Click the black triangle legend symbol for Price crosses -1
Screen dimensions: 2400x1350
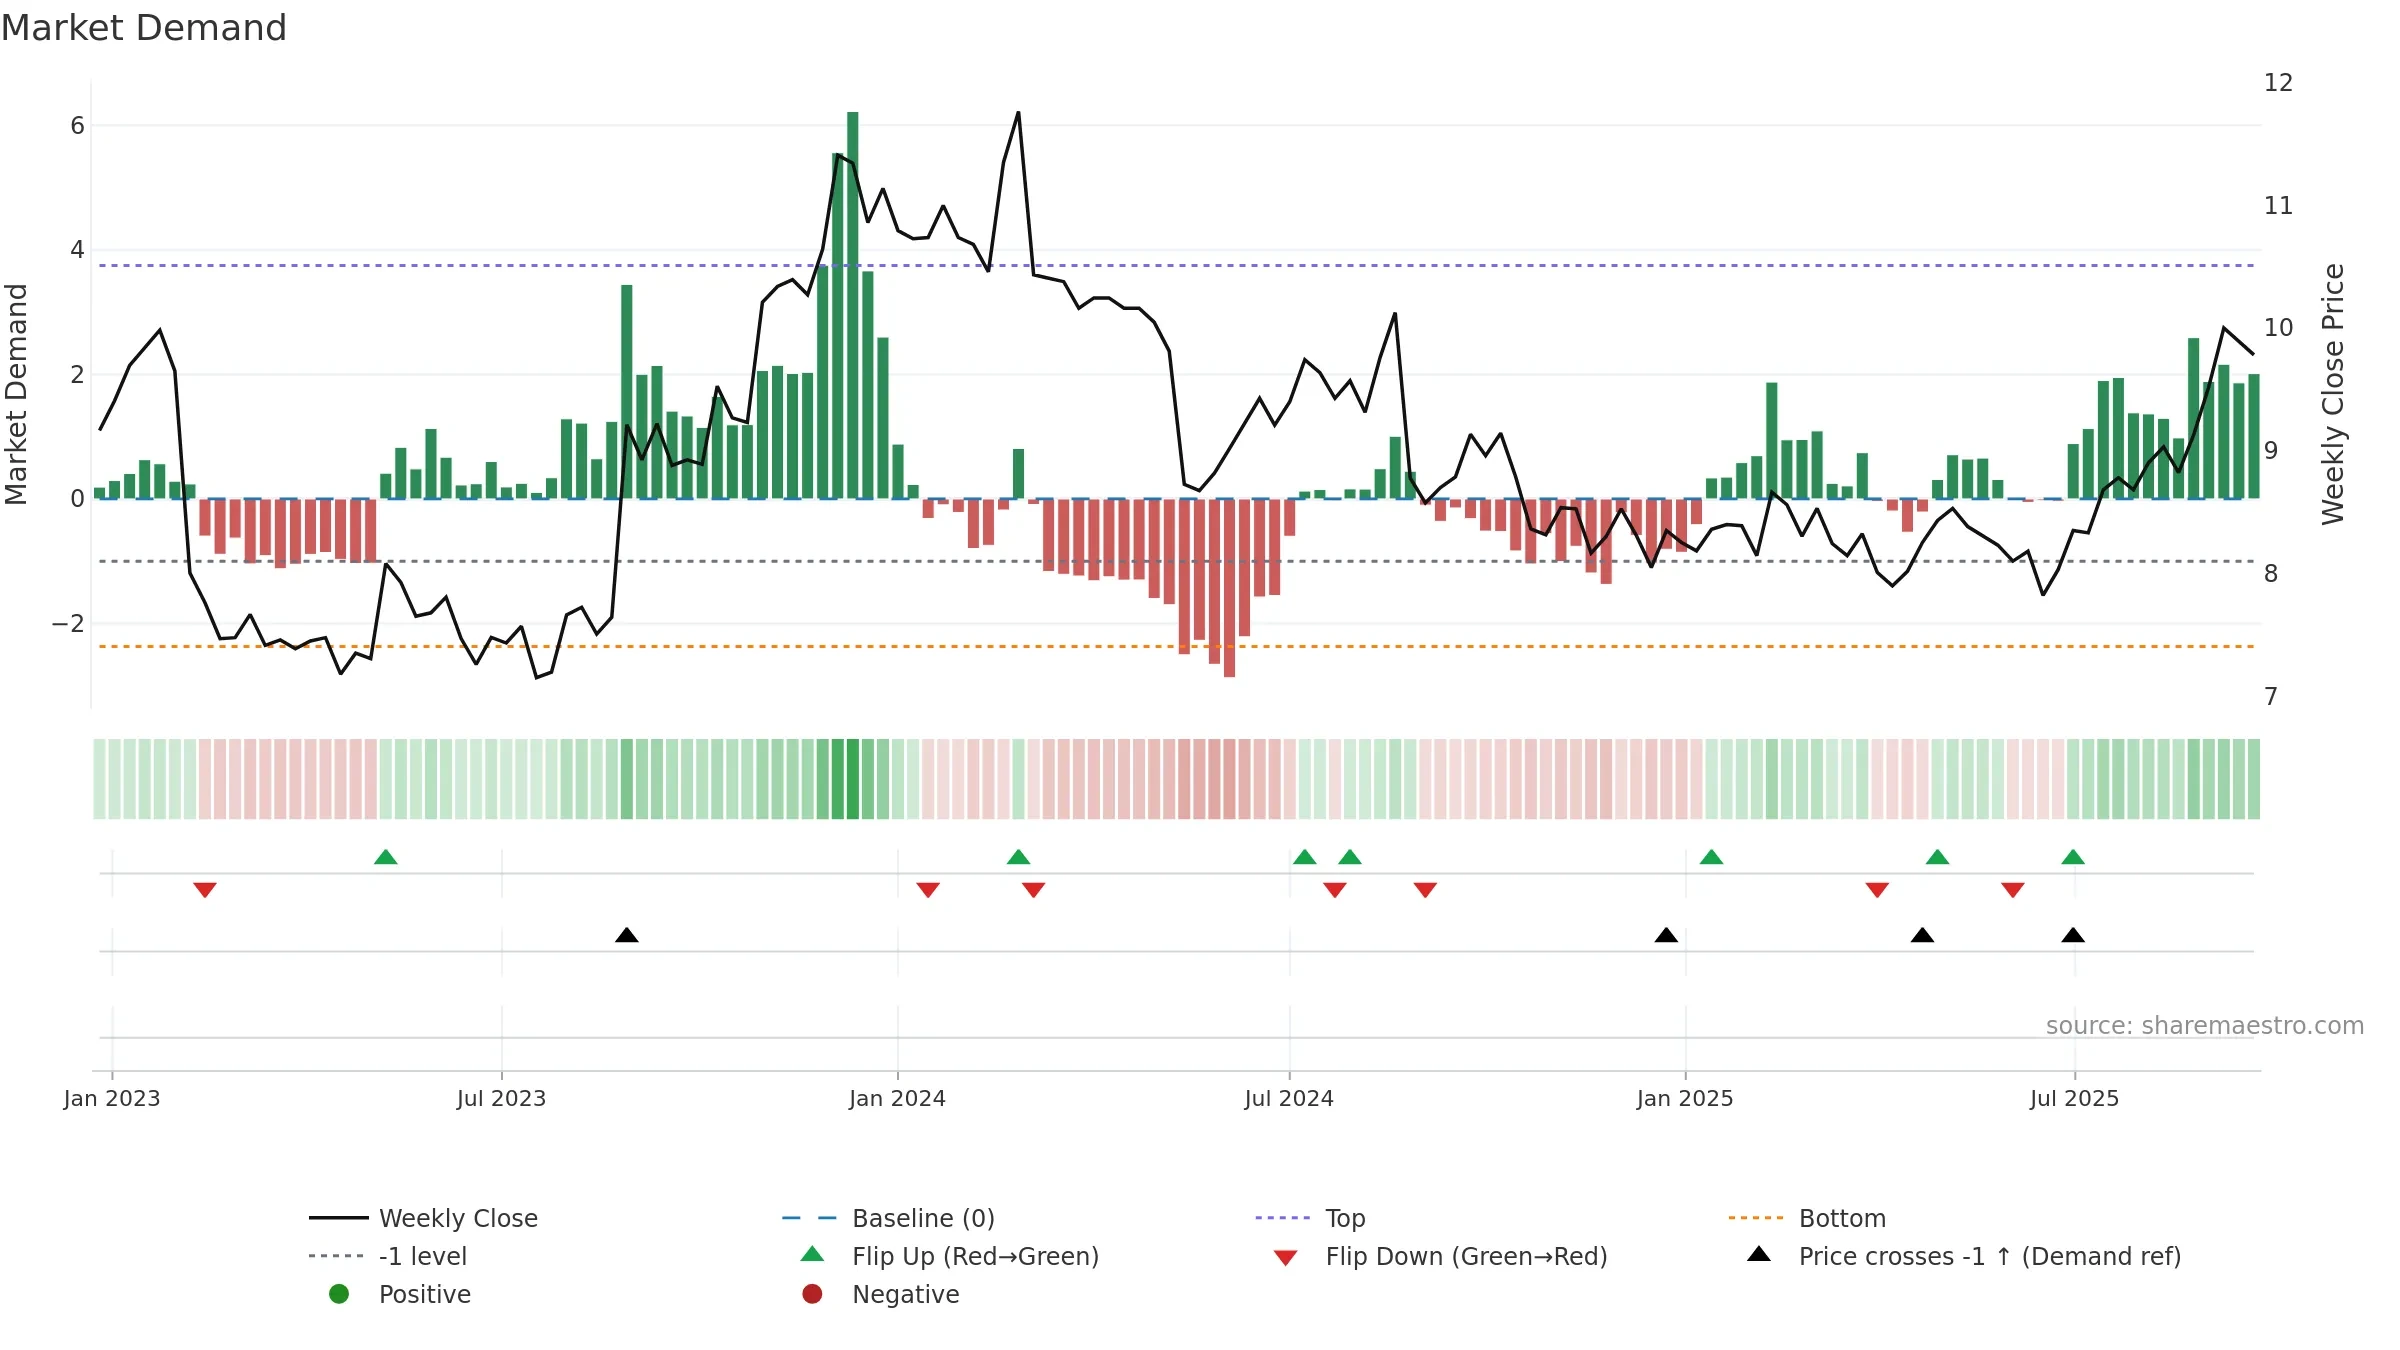tap(1758, 1254)
